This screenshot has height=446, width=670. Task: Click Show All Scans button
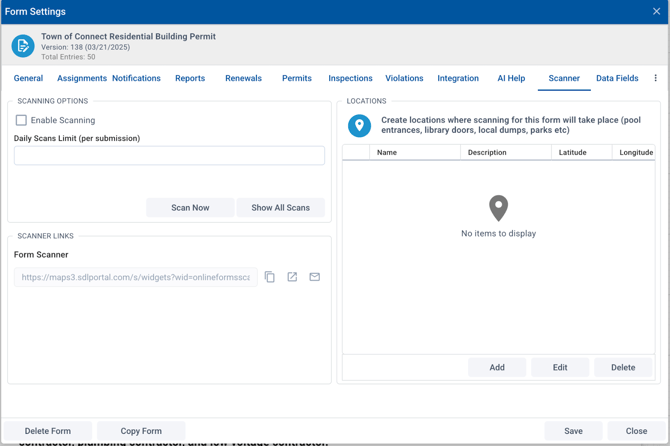click(280, 208)
